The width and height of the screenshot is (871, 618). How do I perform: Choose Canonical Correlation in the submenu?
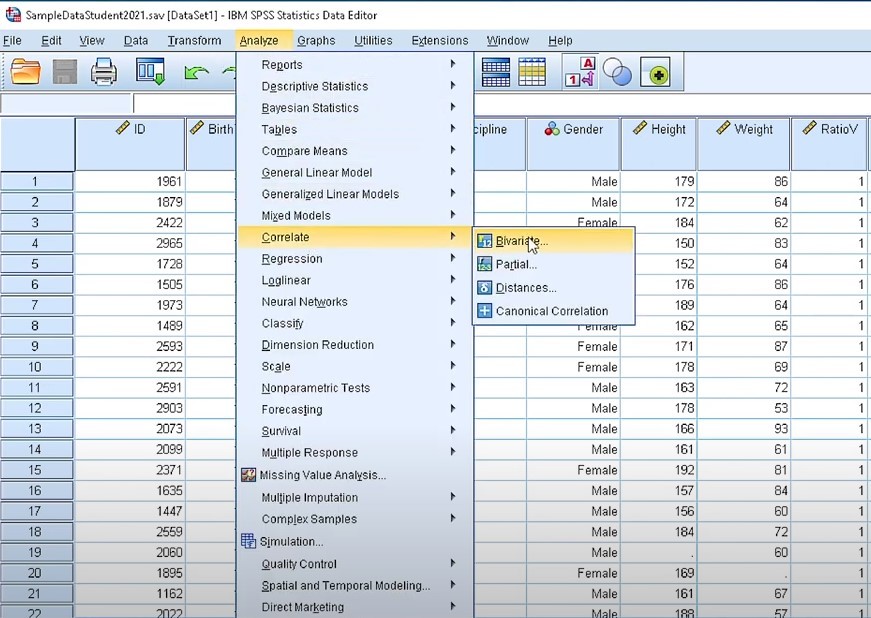click(553, 311)
